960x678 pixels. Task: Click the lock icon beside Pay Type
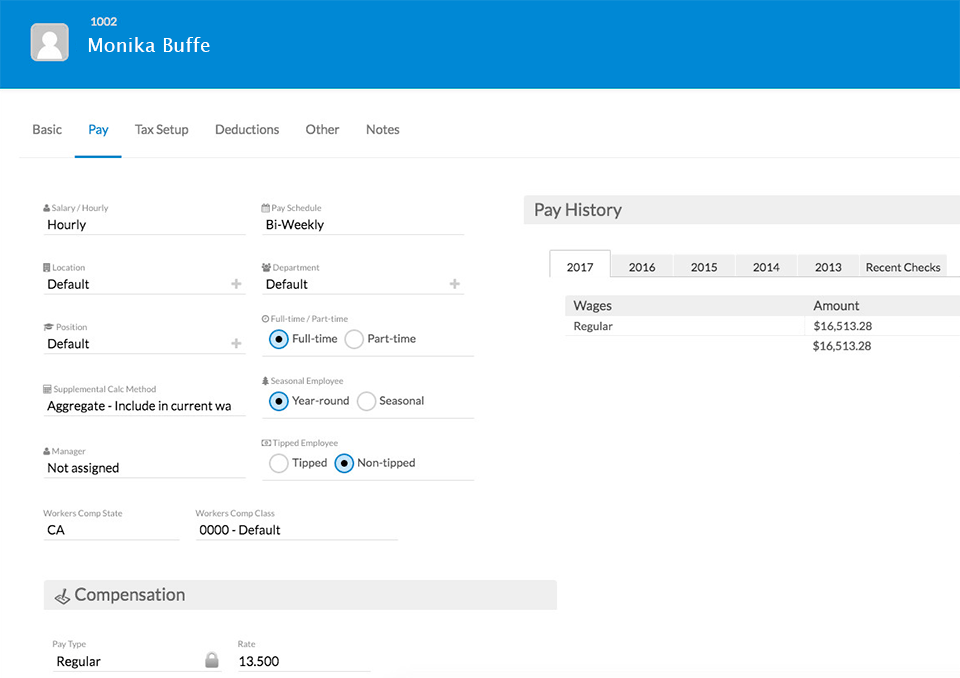(x=211, y=660)
